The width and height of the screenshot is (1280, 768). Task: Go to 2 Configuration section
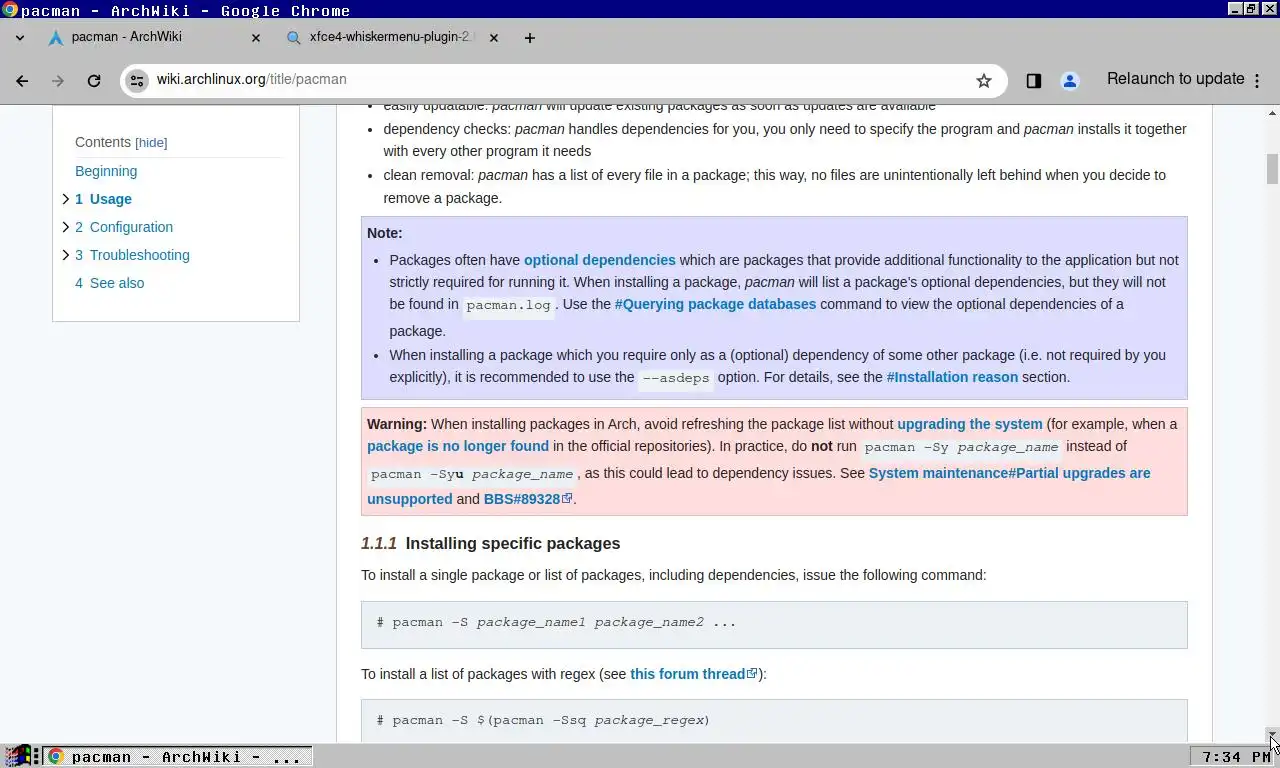coord(124,227)
